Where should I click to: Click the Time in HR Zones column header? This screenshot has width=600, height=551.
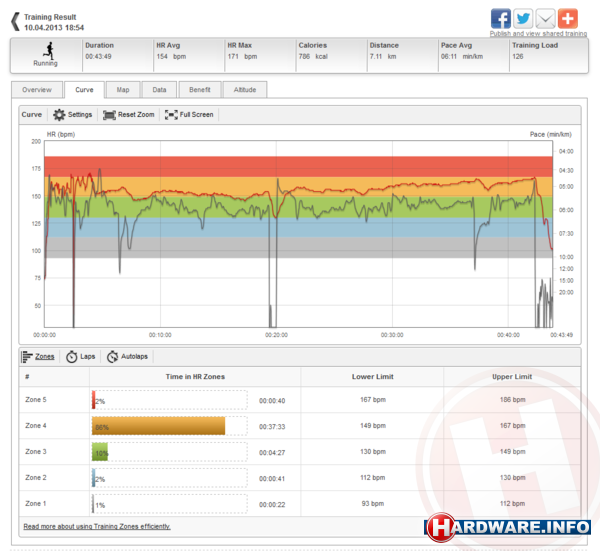pyautogui.click(x=195, y=377)
